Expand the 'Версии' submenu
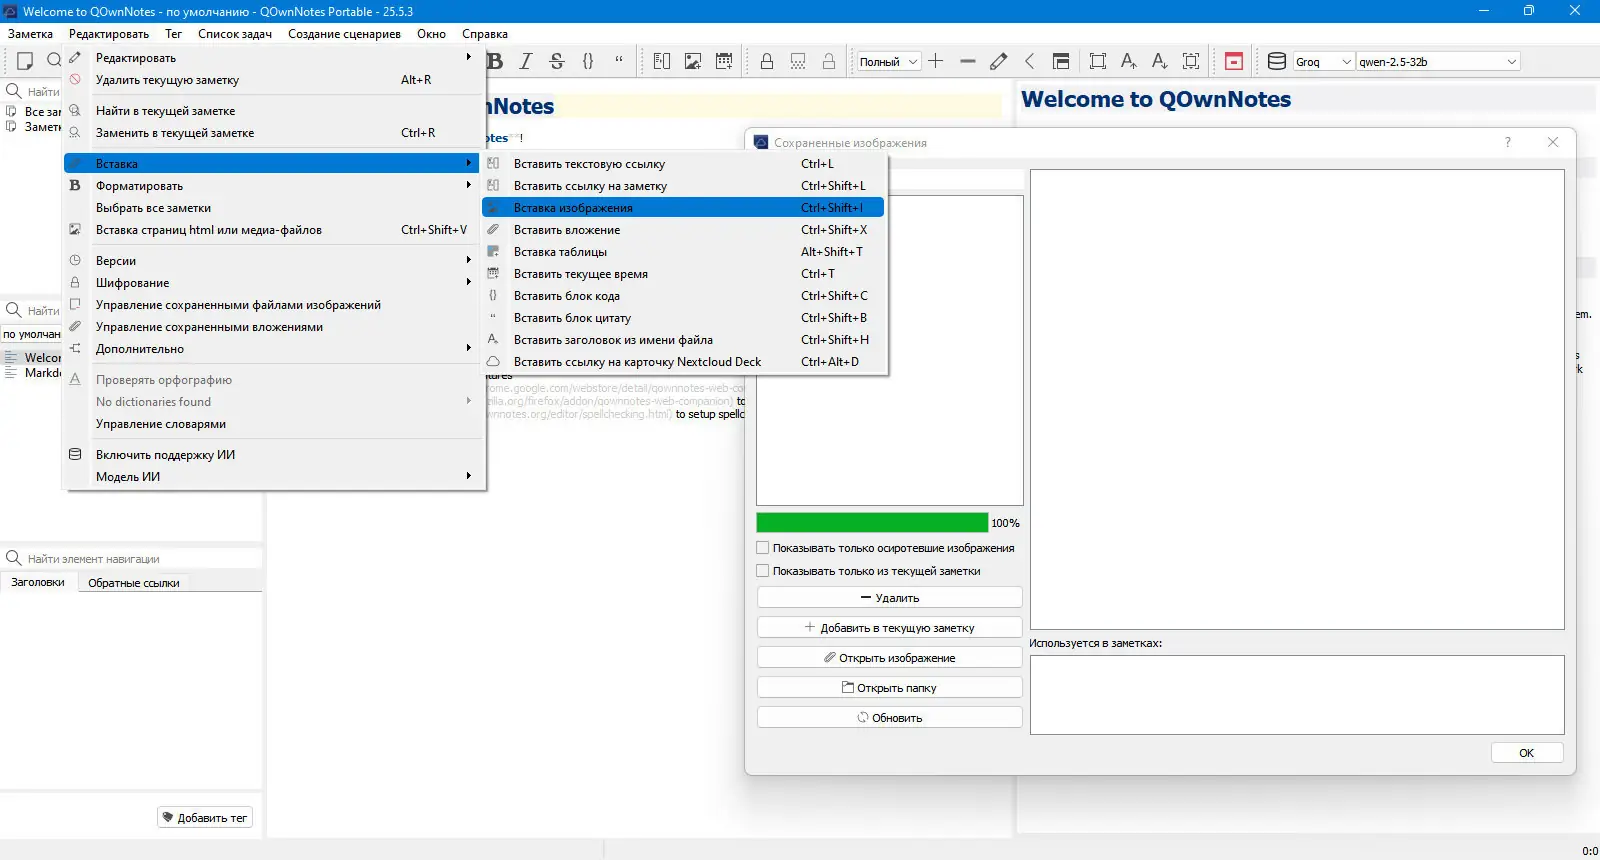The width and height of the screenshot is (1600, 860). point(274,261)
